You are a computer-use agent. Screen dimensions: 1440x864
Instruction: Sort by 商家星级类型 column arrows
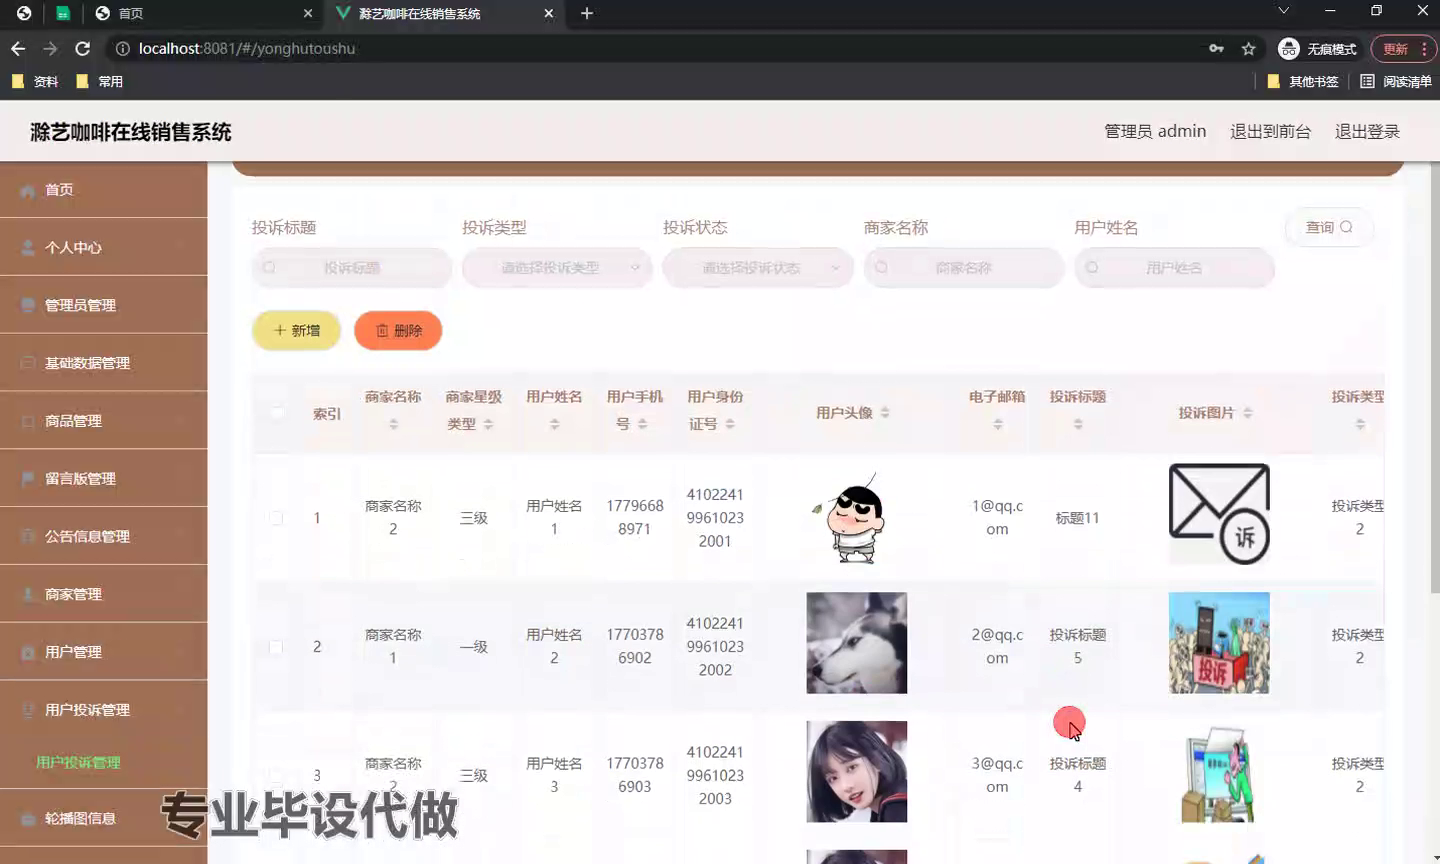pos(488,424)
